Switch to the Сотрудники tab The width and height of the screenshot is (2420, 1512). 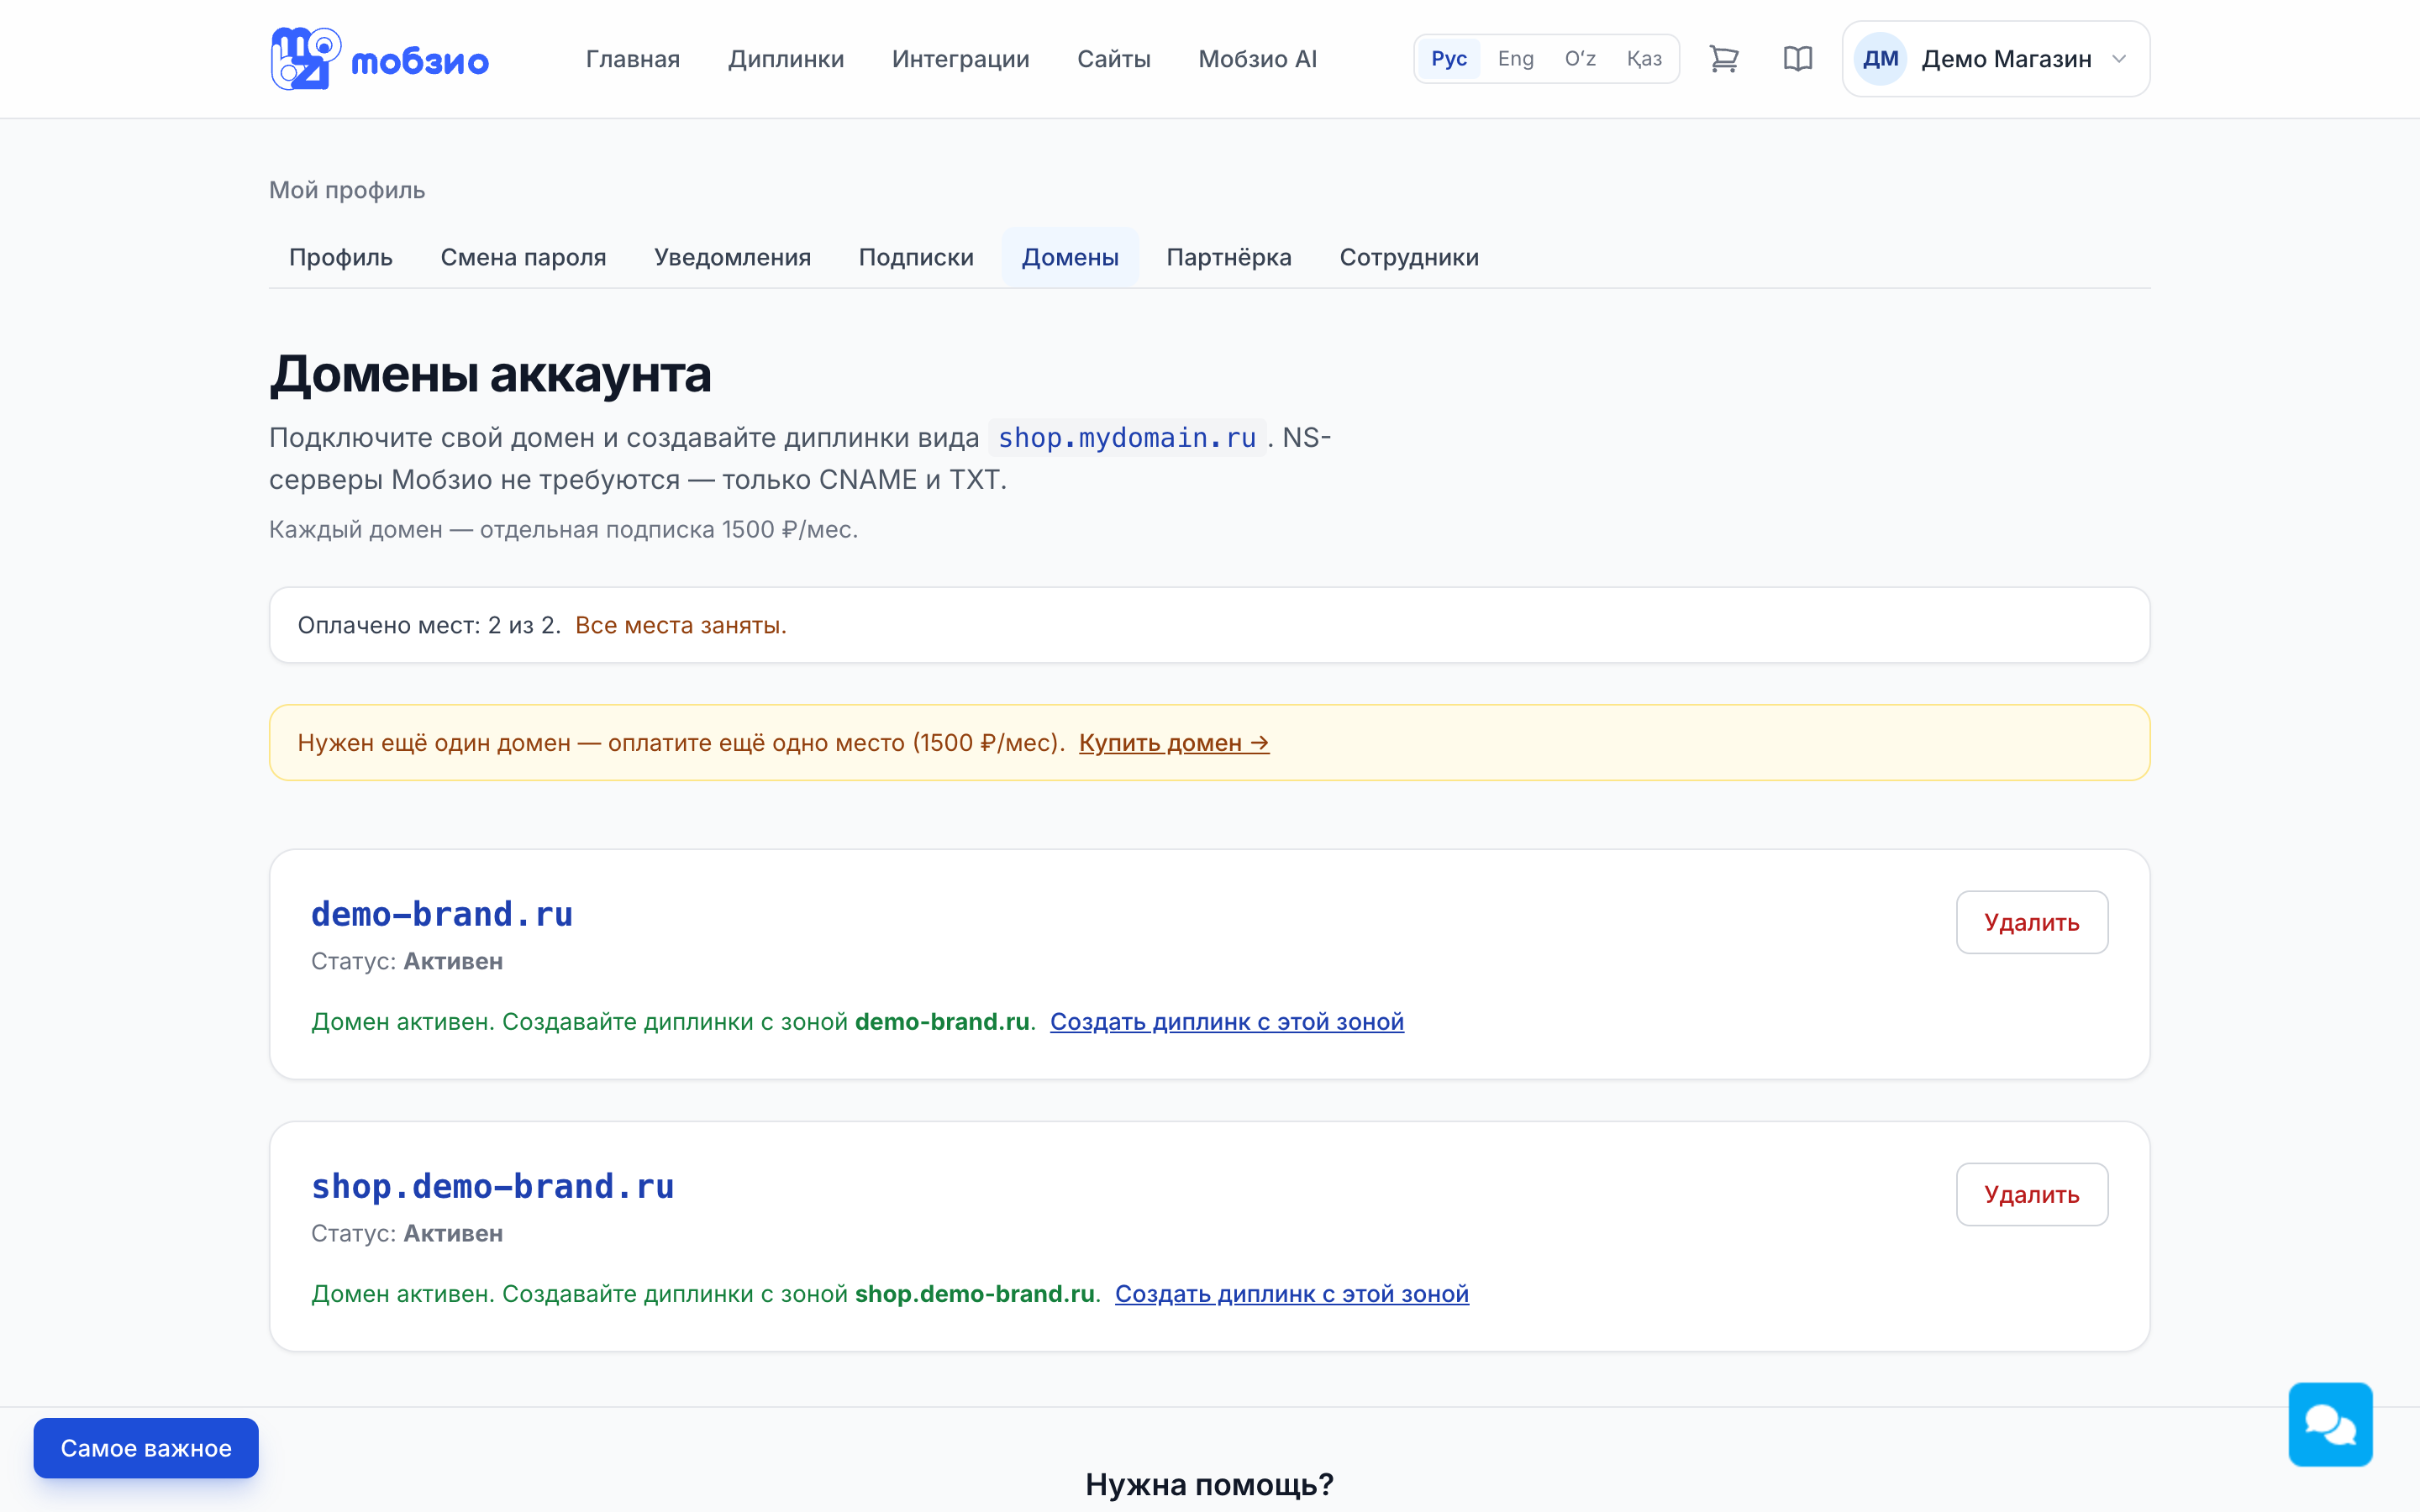point(1408,257)
